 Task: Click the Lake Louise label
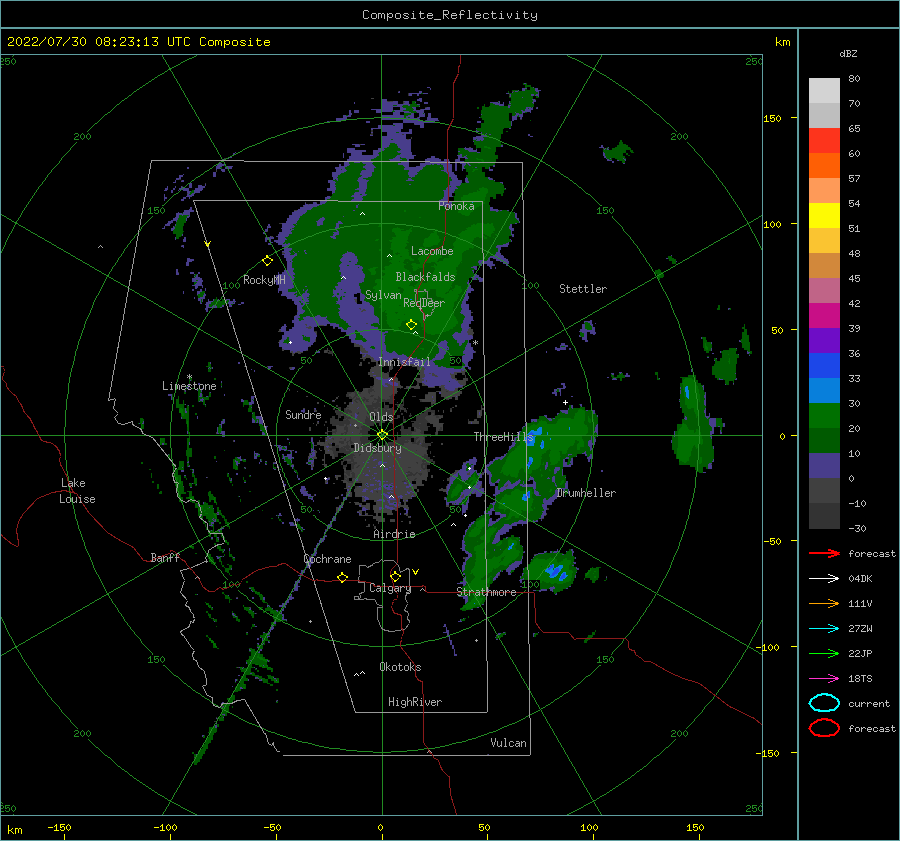[x=78, y=491]
